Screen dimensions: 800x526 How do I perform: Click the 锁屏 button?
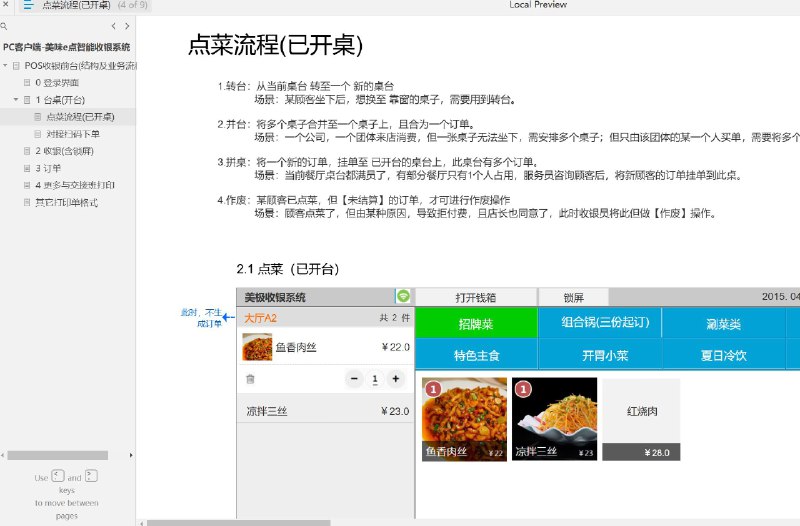point(573,297)
